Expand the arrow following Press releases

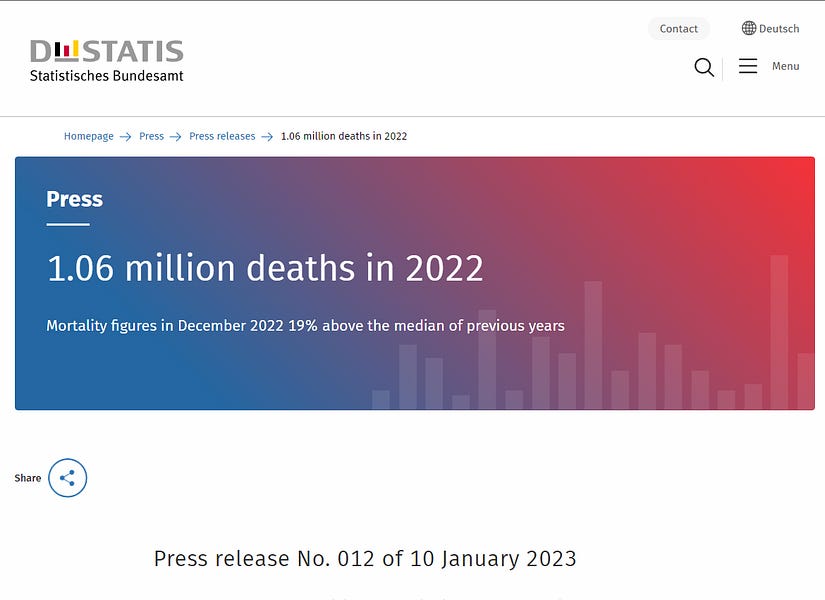(x=266, y=136)
